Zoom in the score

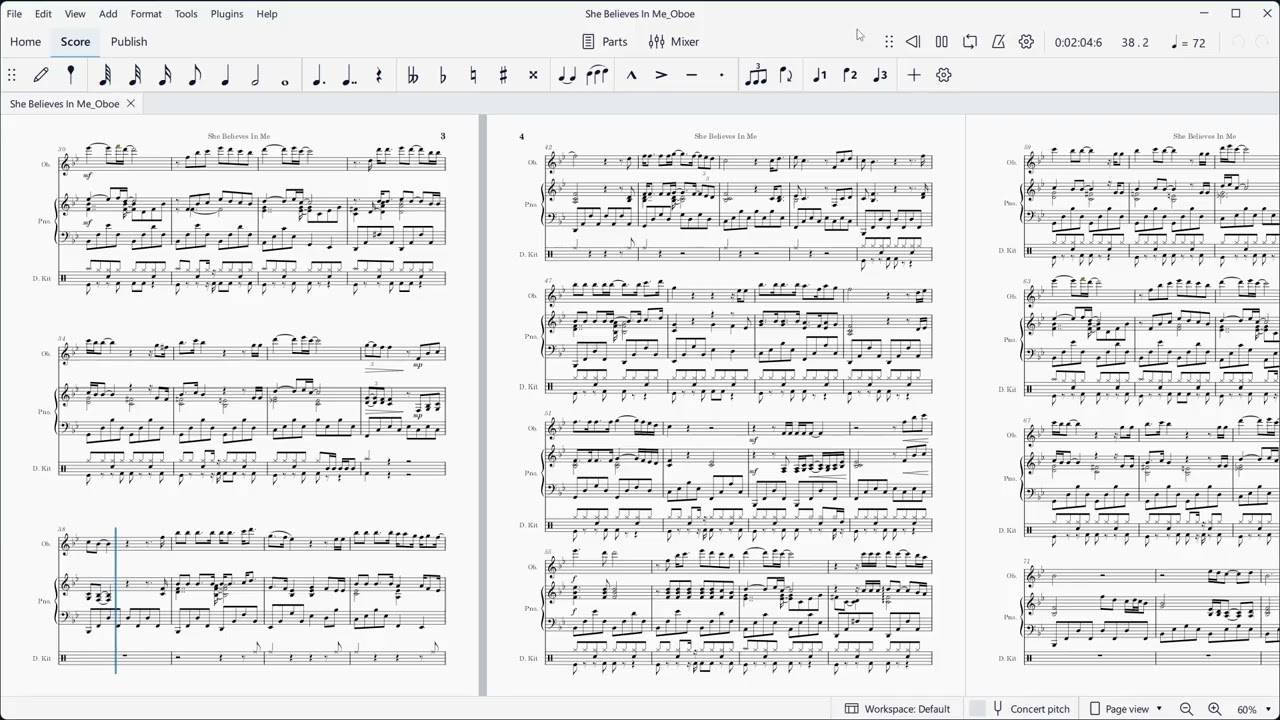coord(1214,709)
